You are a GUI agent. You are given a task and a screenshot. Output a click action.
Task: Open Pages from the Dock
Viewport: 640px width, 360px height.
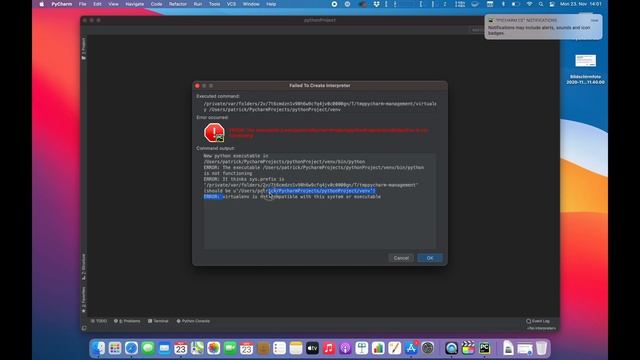(x=395, y=348)
